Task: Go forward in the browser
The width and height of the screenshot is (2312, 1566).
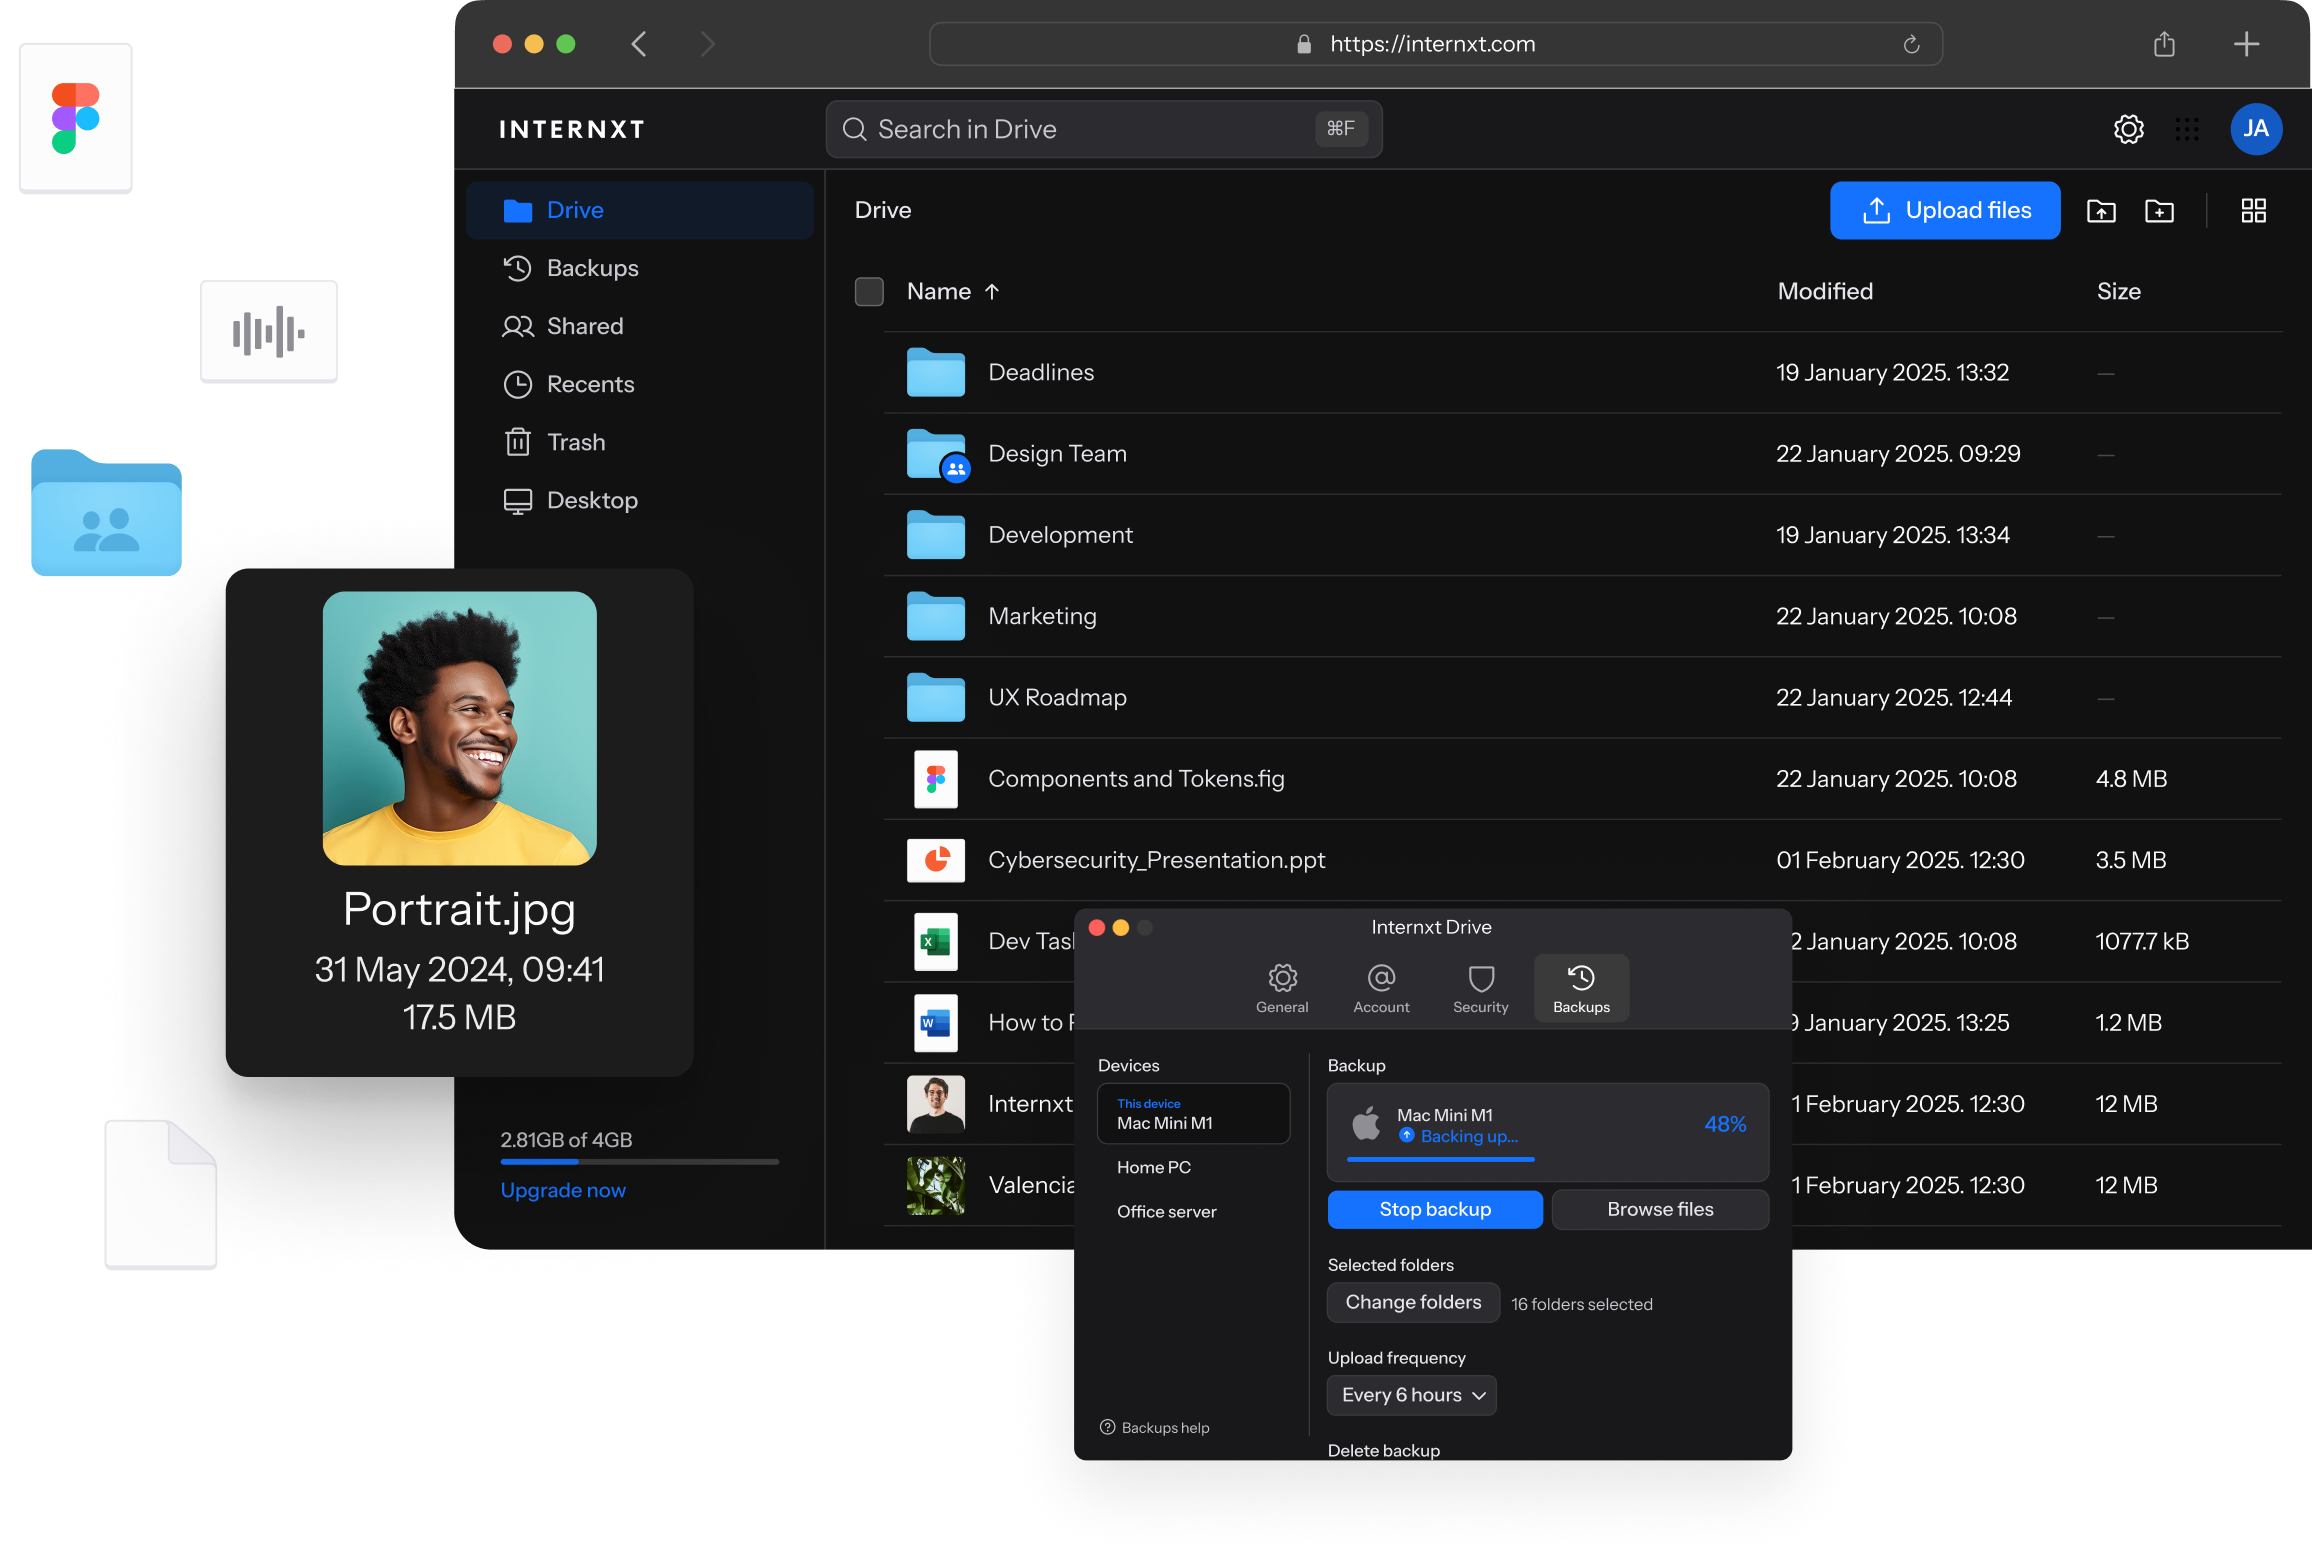Action: click(x=707, y=44)
